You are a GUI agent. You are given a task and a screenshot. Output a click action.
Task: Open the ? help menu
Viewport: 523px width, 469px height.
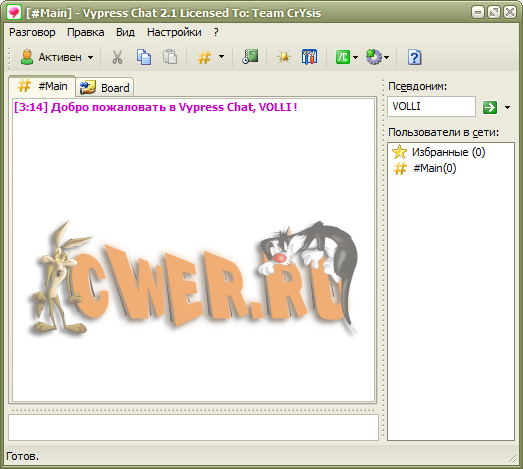(216, 32)
